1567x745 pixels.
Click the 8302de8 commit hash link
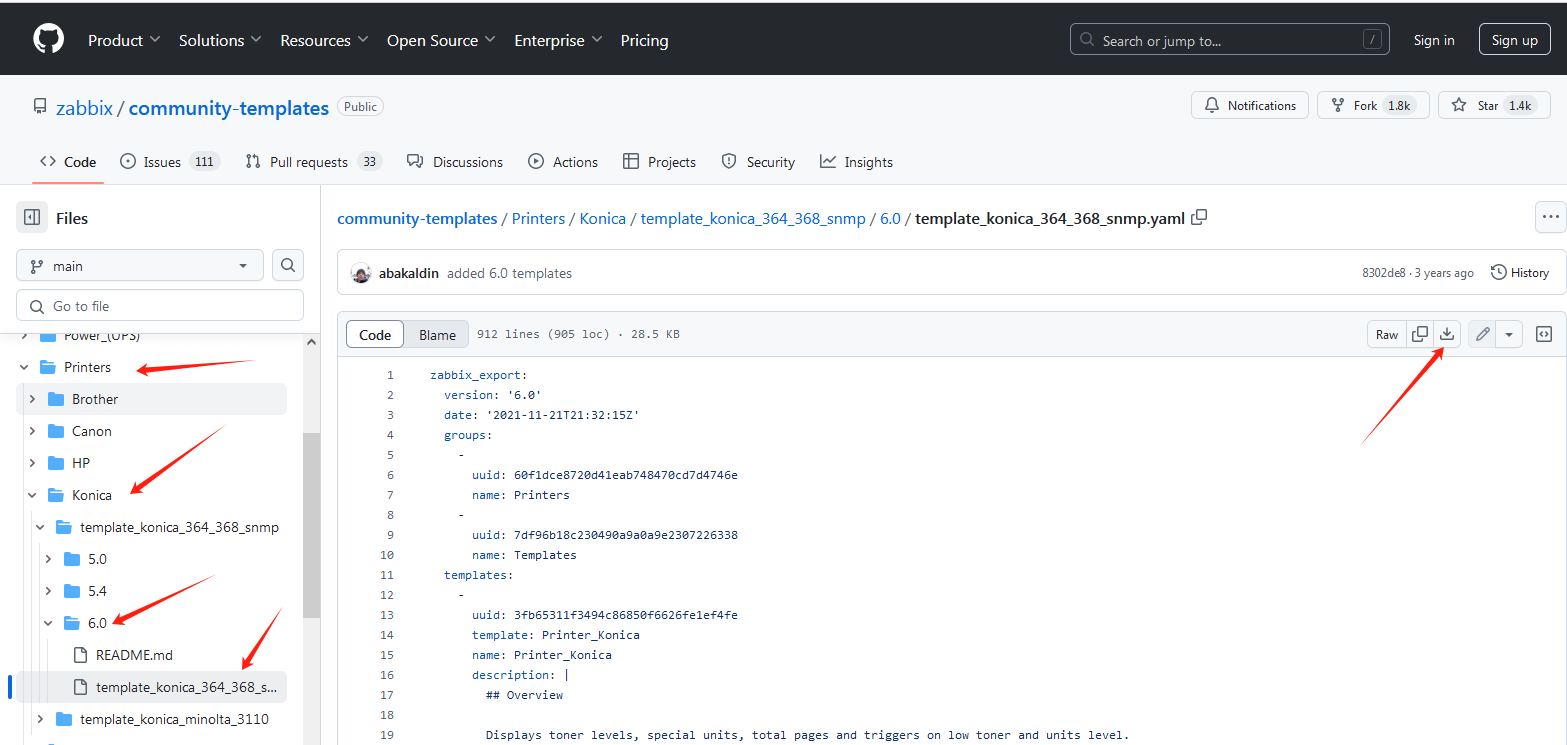1384,273
